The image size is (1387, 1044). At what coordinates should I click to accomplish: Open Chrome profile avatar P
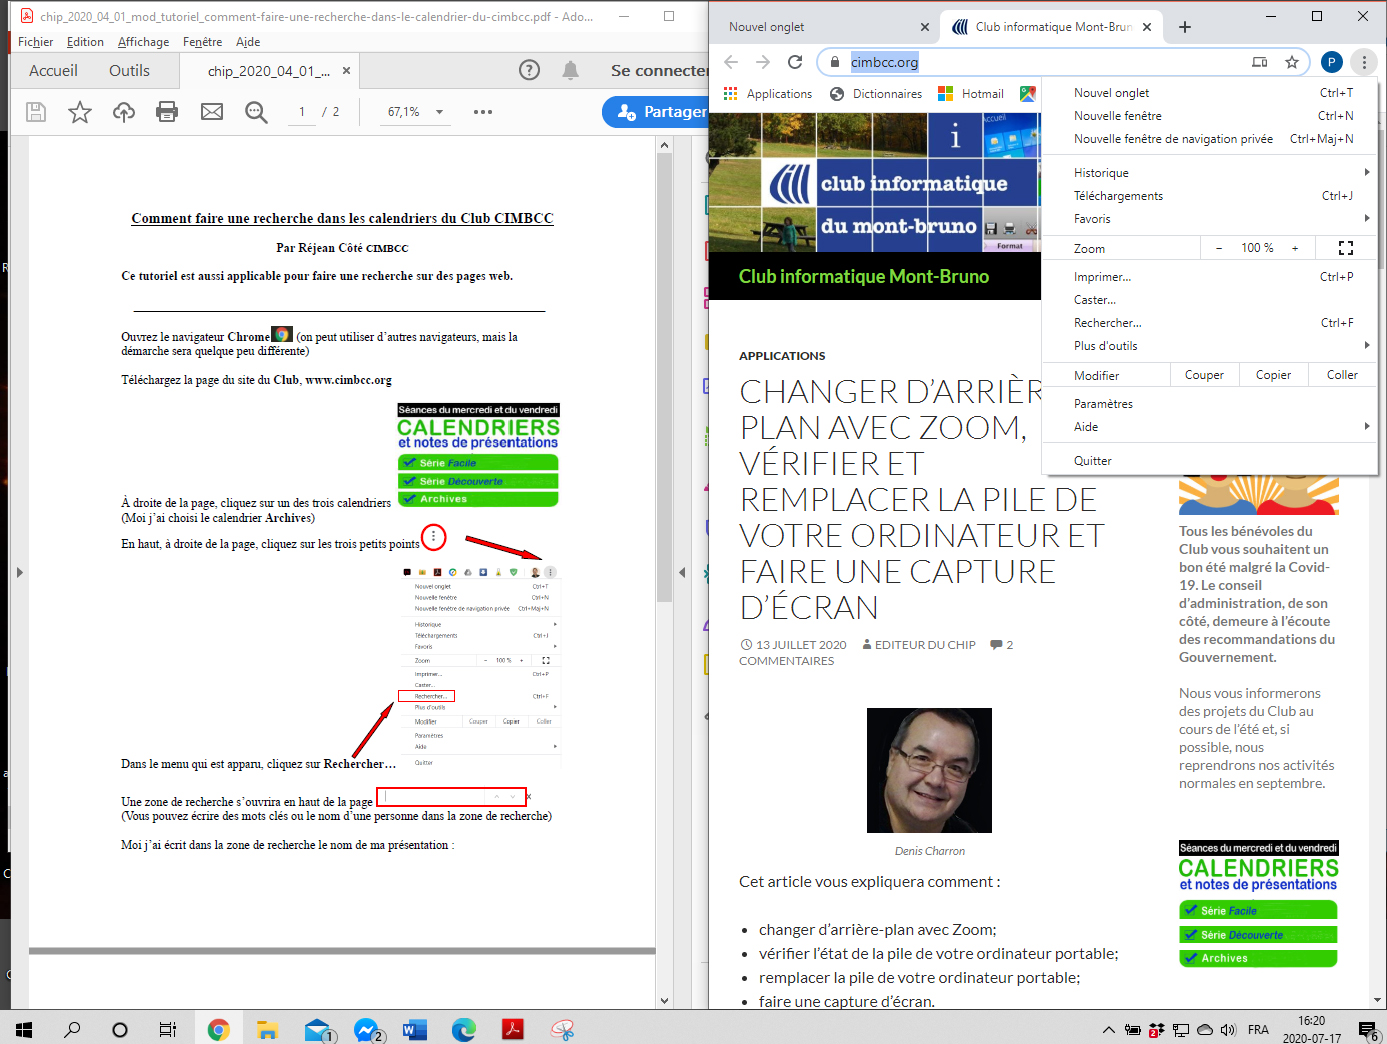pyautogui.click(x=1331, y=62)
